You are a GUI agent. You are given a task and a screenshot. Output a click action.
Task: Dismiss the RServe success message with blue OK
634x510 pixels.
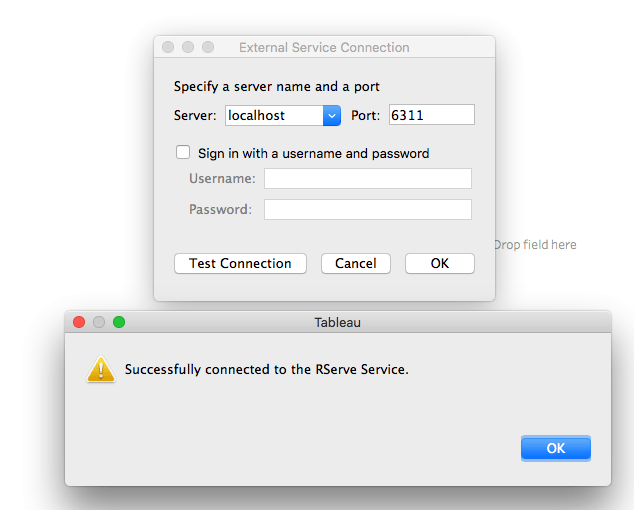coord(556,448)
